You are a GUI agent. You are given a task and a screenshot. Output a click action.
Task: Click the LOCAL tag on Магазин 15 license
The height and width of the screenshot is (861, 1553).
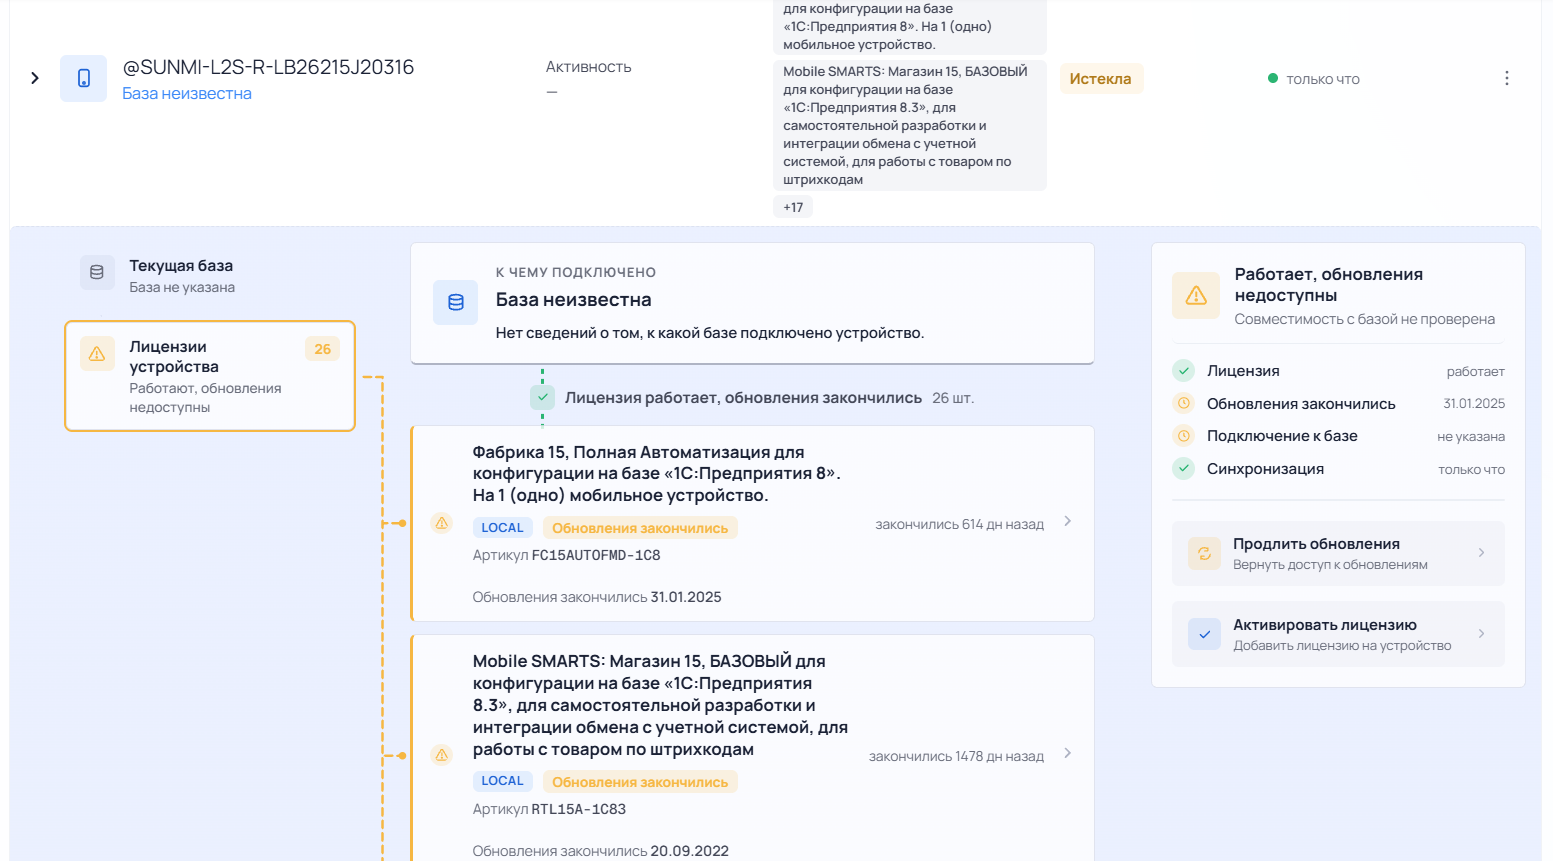(502, 781)
